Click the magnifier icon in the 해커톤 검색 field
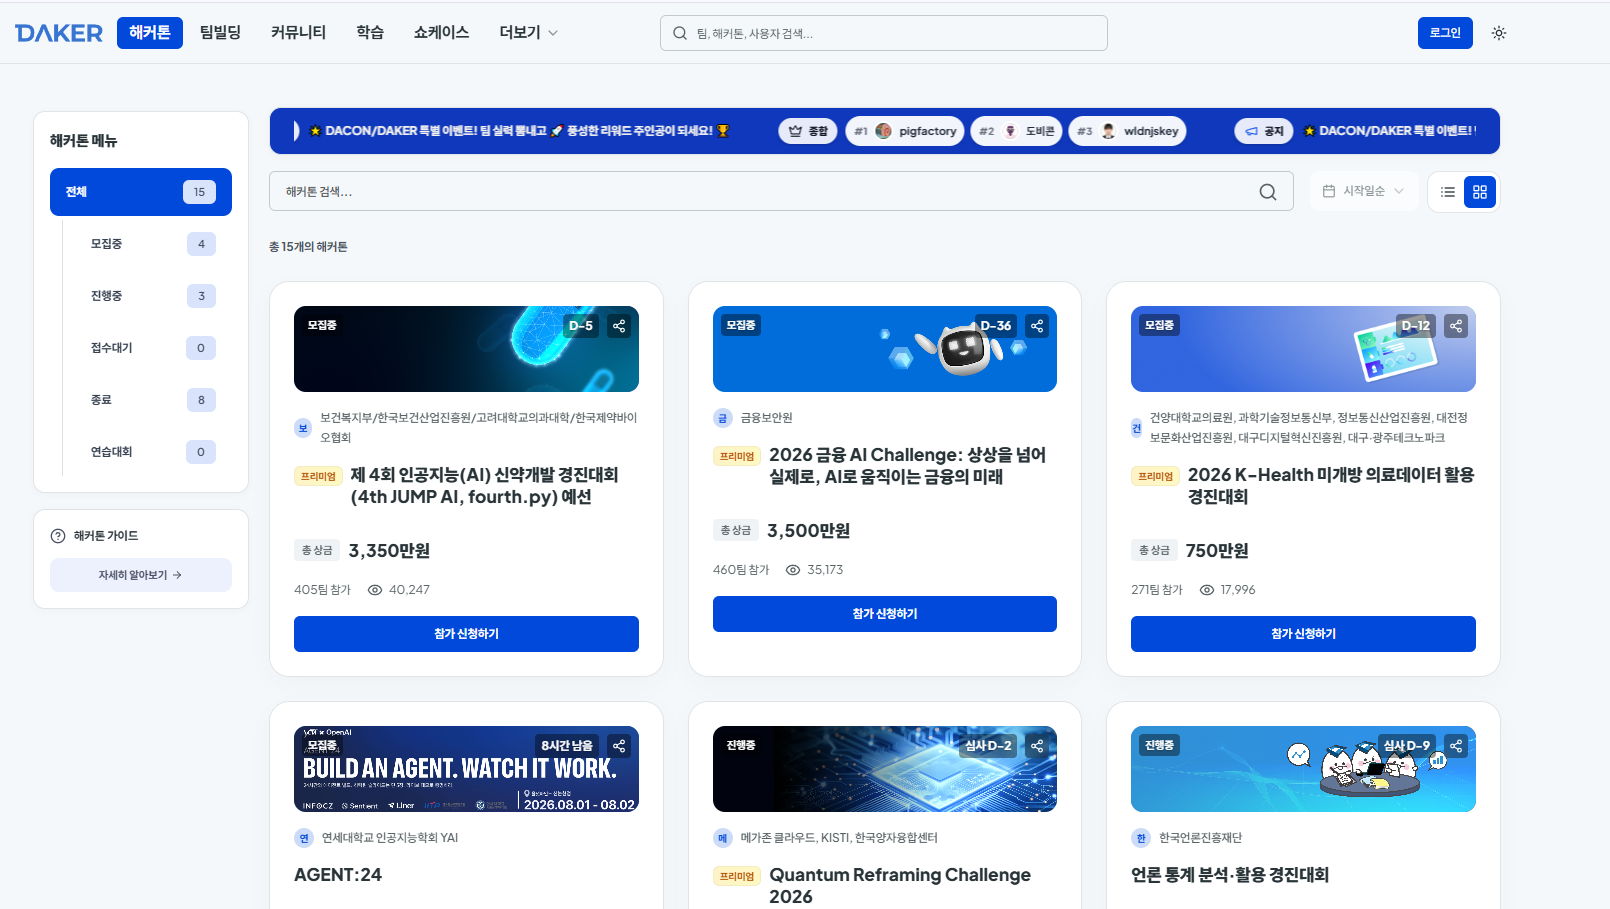 coord(1268,192)
